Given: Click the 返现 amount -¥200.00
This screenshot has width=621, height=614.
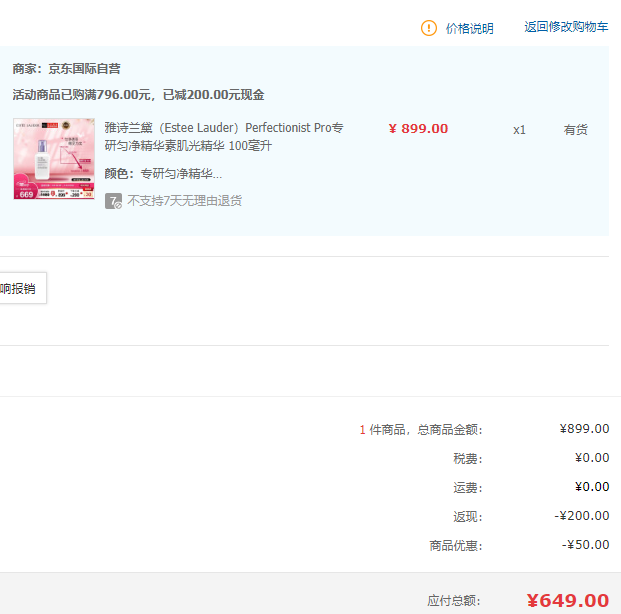Looking at the screenshot, I should pyautogui.click(x=581, y=516).
